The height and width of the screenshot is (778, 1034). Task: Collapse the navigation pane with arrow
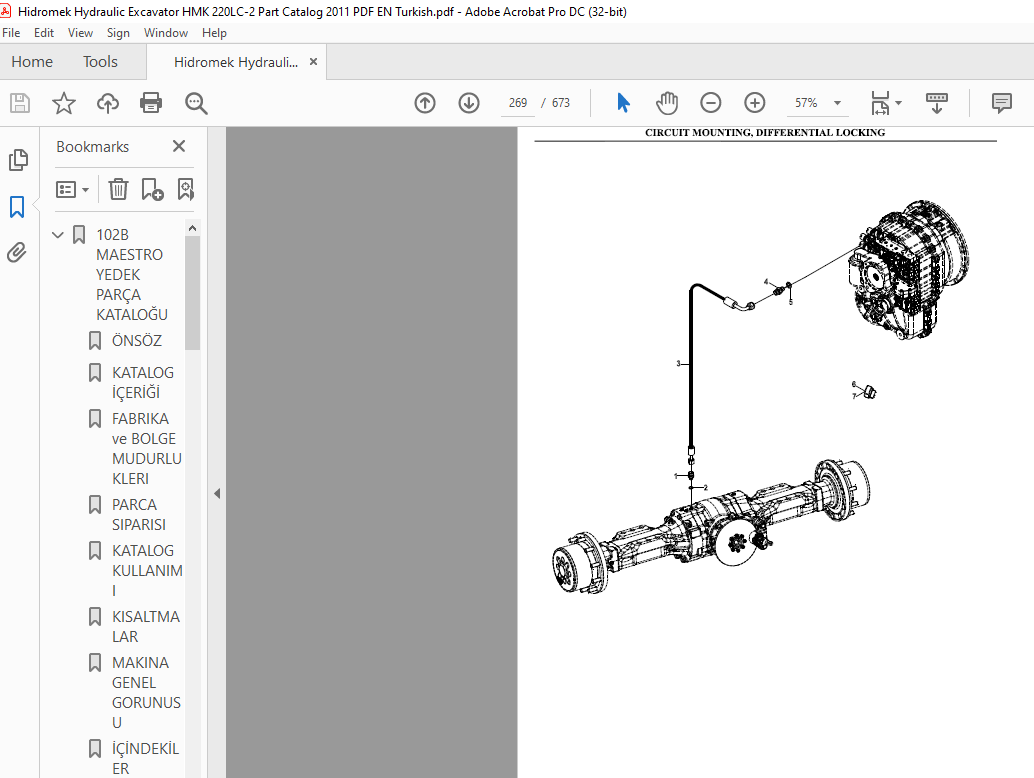pyautogui.click(x=217, y=493)
